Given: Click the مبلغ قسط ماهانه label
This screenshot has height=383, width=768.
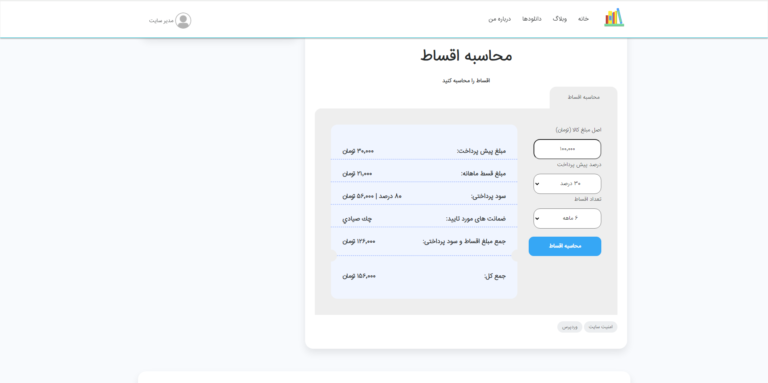Looking at the screenshot, I should (x=483, y=174).
